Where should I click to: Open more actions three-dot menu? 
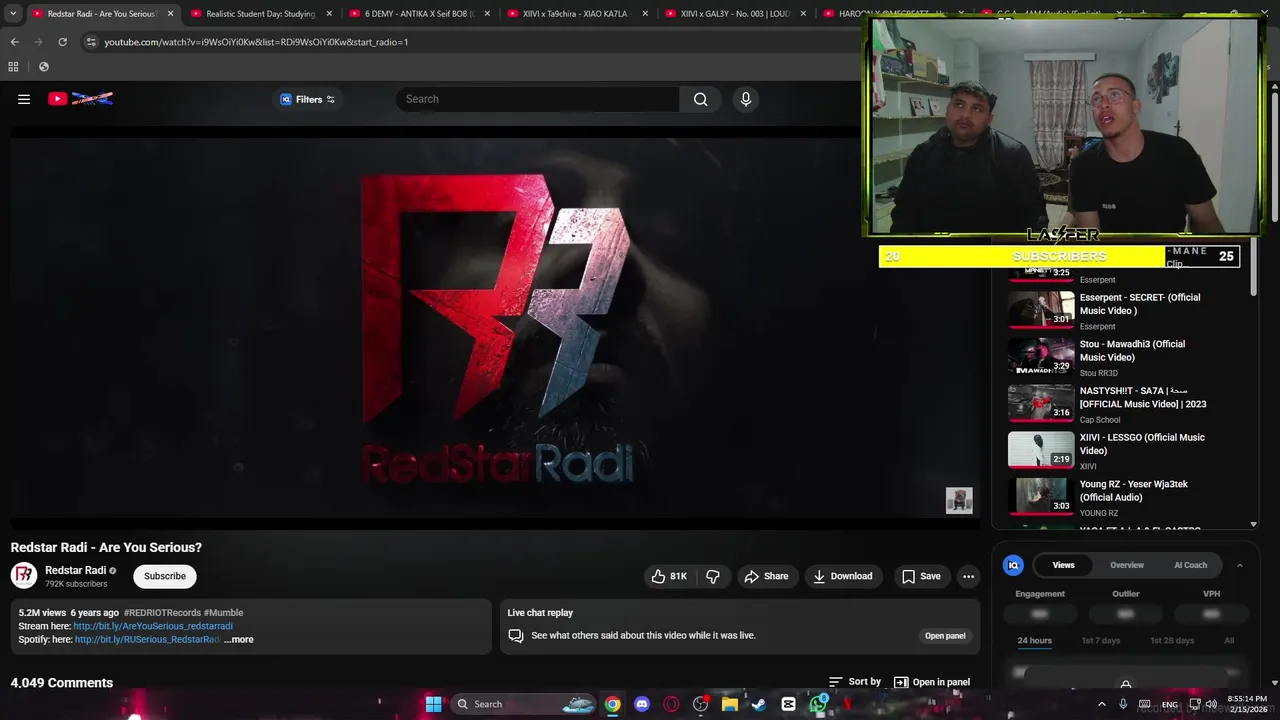click(x=968, y=576)
